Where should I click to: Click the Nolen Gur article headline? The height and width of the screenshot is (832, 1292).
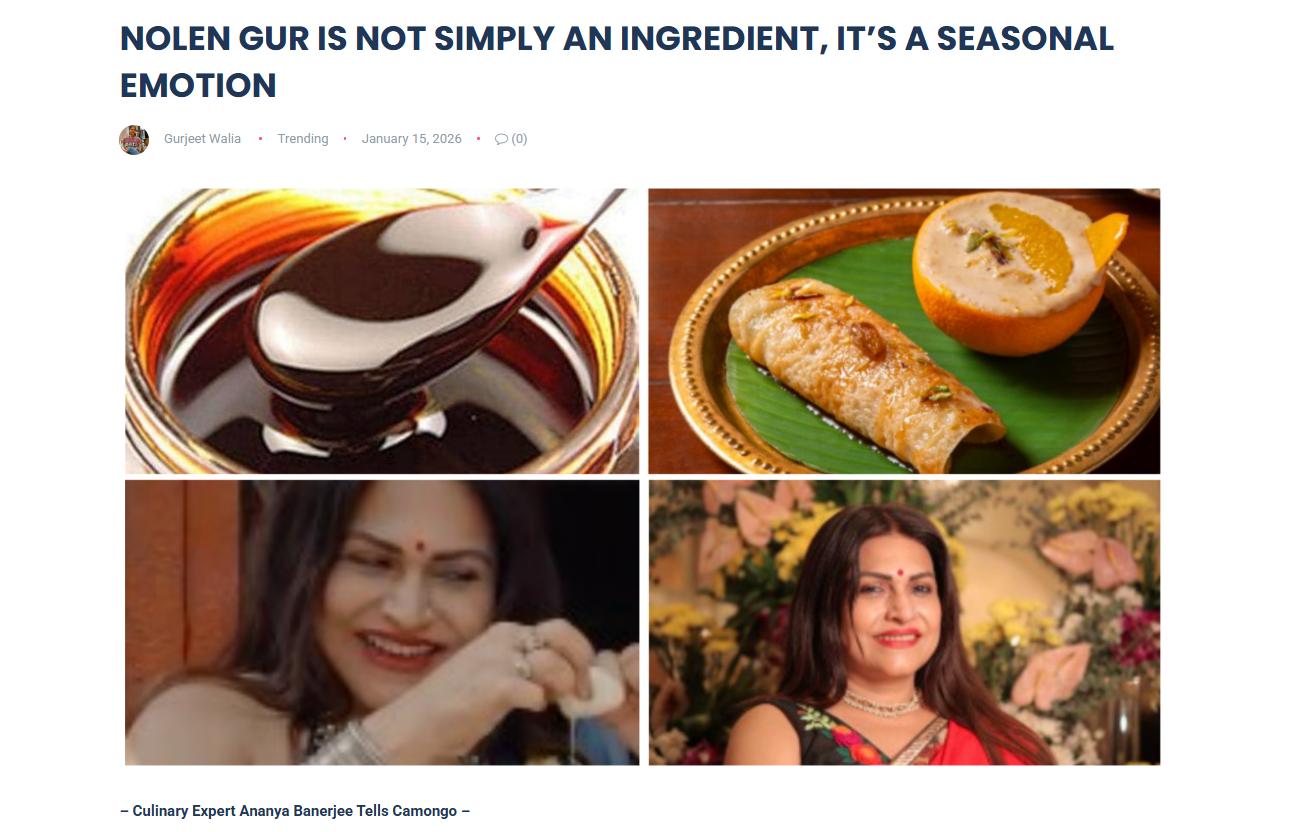coord(617,62)
